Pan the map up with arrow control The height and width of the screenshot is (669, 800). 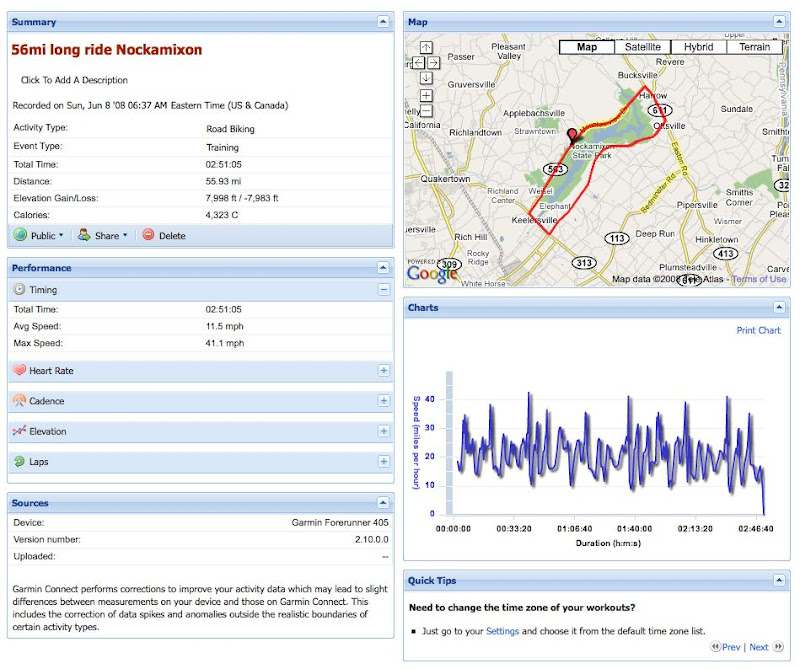(426, 47)
